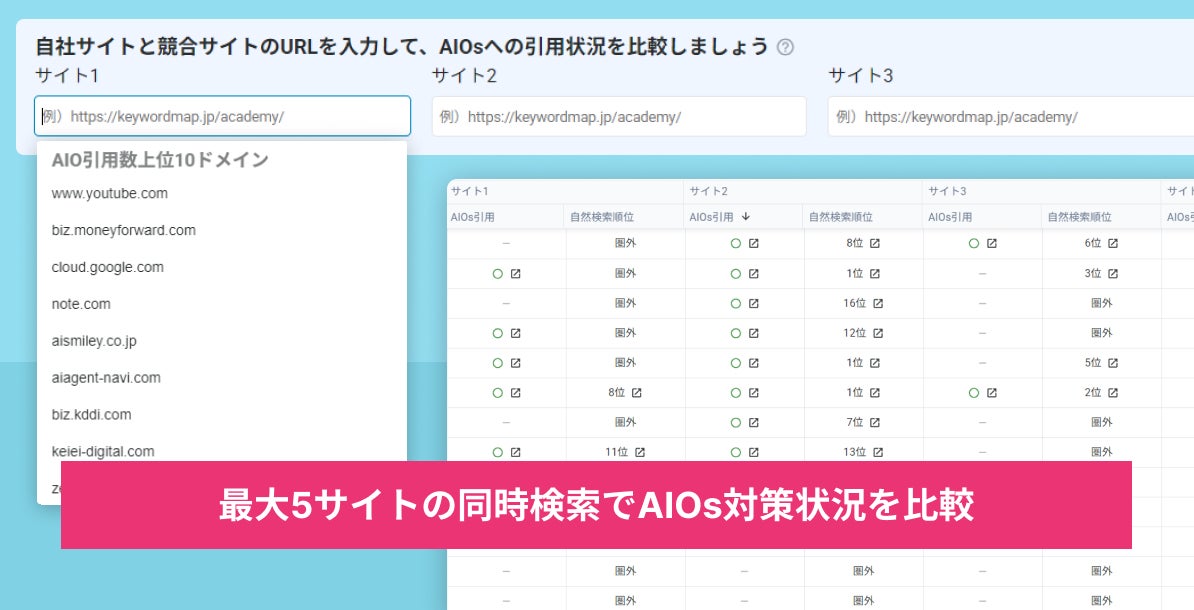Image resolution: width=1194 pixels, height=610 pixels.
Task: Click the help icon beside the heading
Action: pyautogui.click(x=785, y=47)
